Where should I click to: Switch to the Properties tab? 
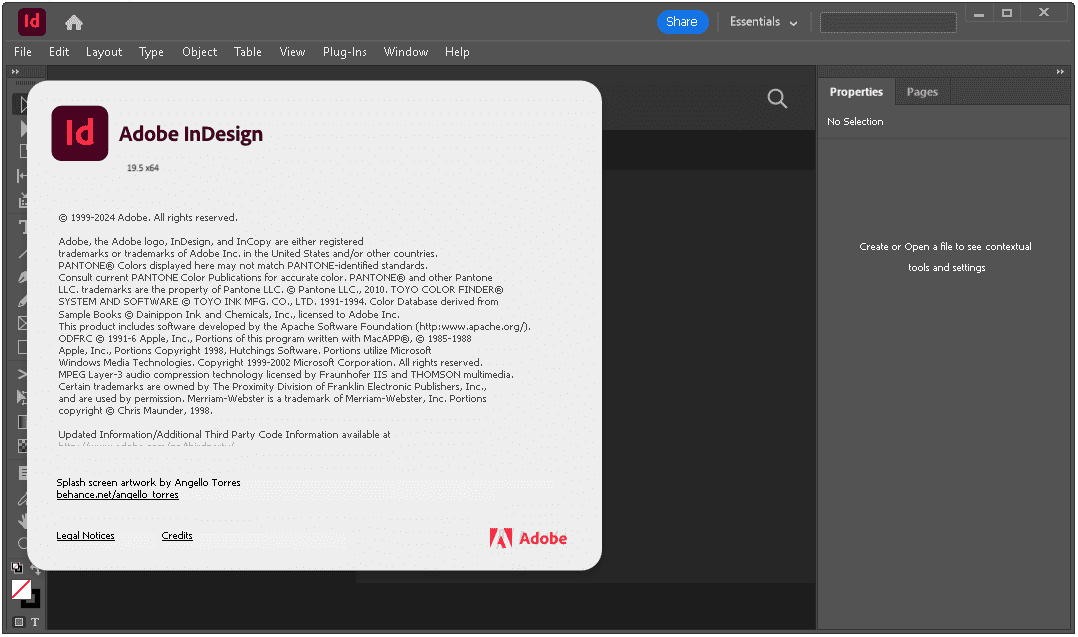[x=856, y=92]
